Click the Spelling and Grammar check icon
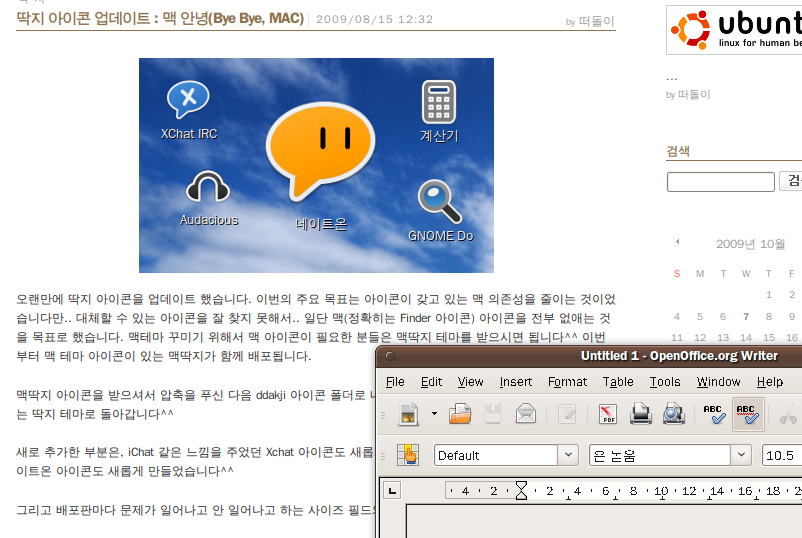The width and height of the screenshot is (802, 538). click(715, 414)
